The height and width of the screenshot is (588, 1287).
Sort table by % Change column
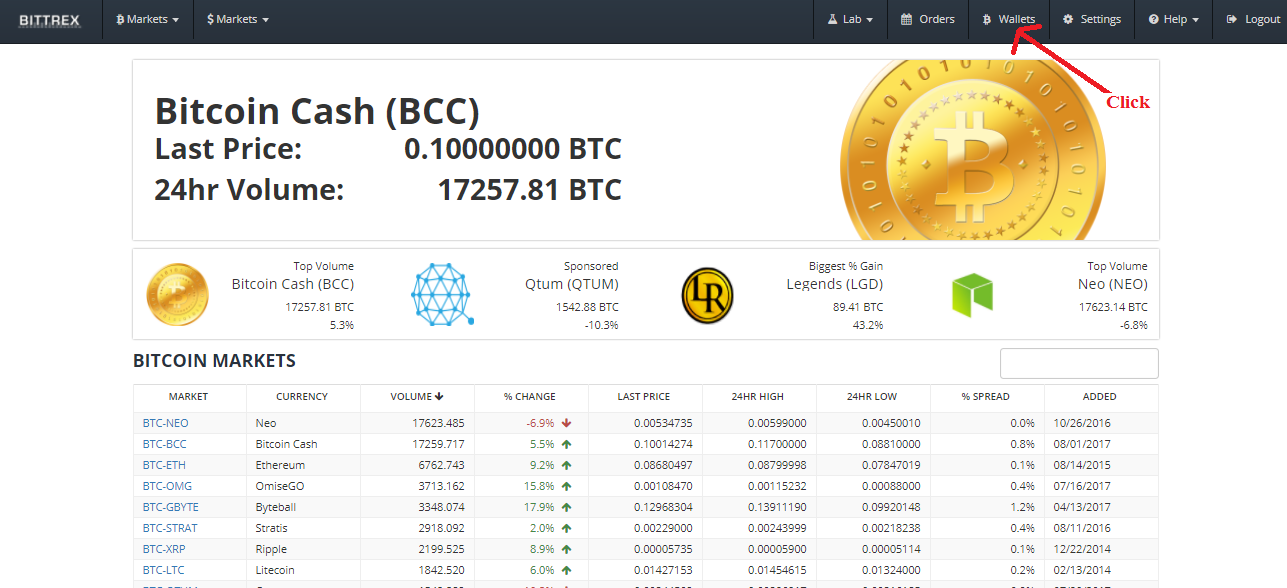[530, 397]
